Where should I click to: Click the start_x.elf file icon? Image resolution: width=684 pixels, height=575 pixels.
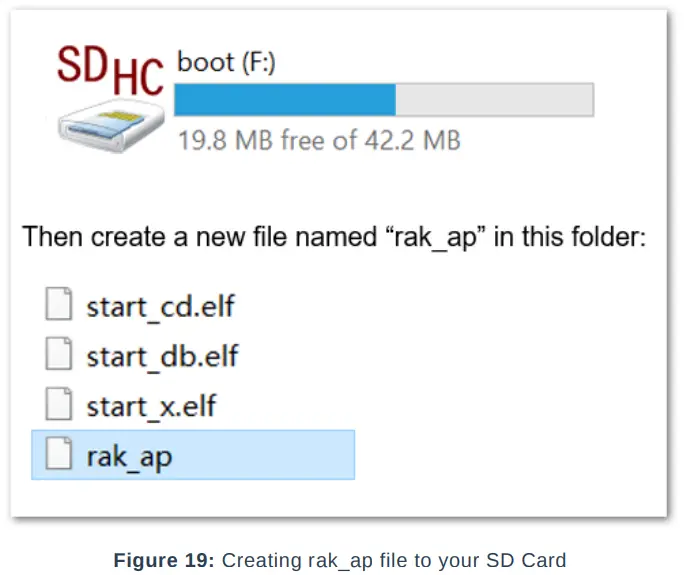tap(61, 405)
